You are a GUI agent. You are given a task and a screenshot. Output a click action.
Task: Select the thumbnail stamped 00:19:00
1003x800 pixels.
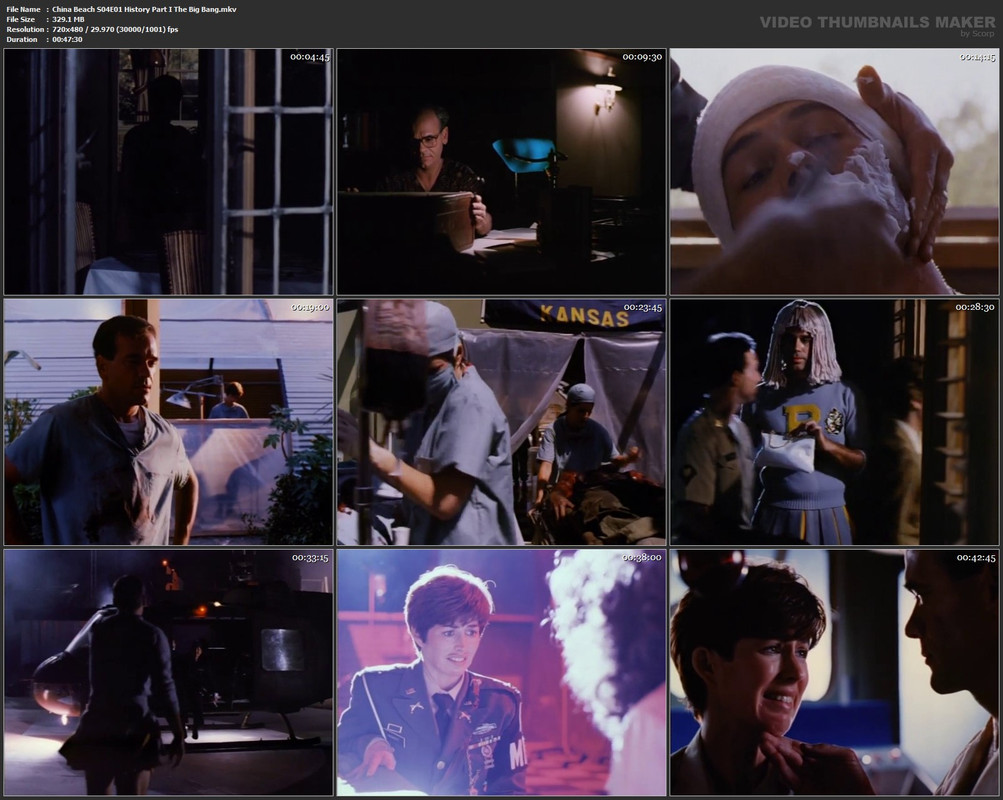(x=168, y=422)
